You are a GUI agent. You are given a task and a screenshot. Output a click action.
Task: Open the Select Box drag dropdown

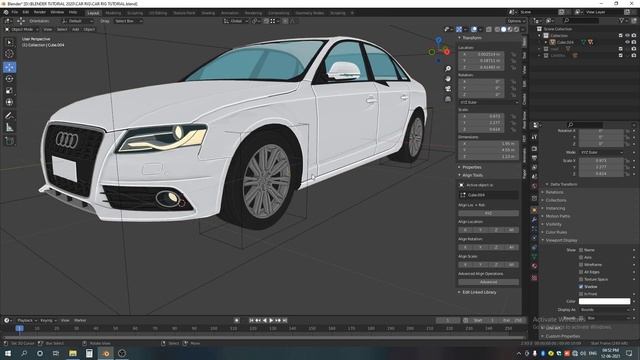point(128,21)
